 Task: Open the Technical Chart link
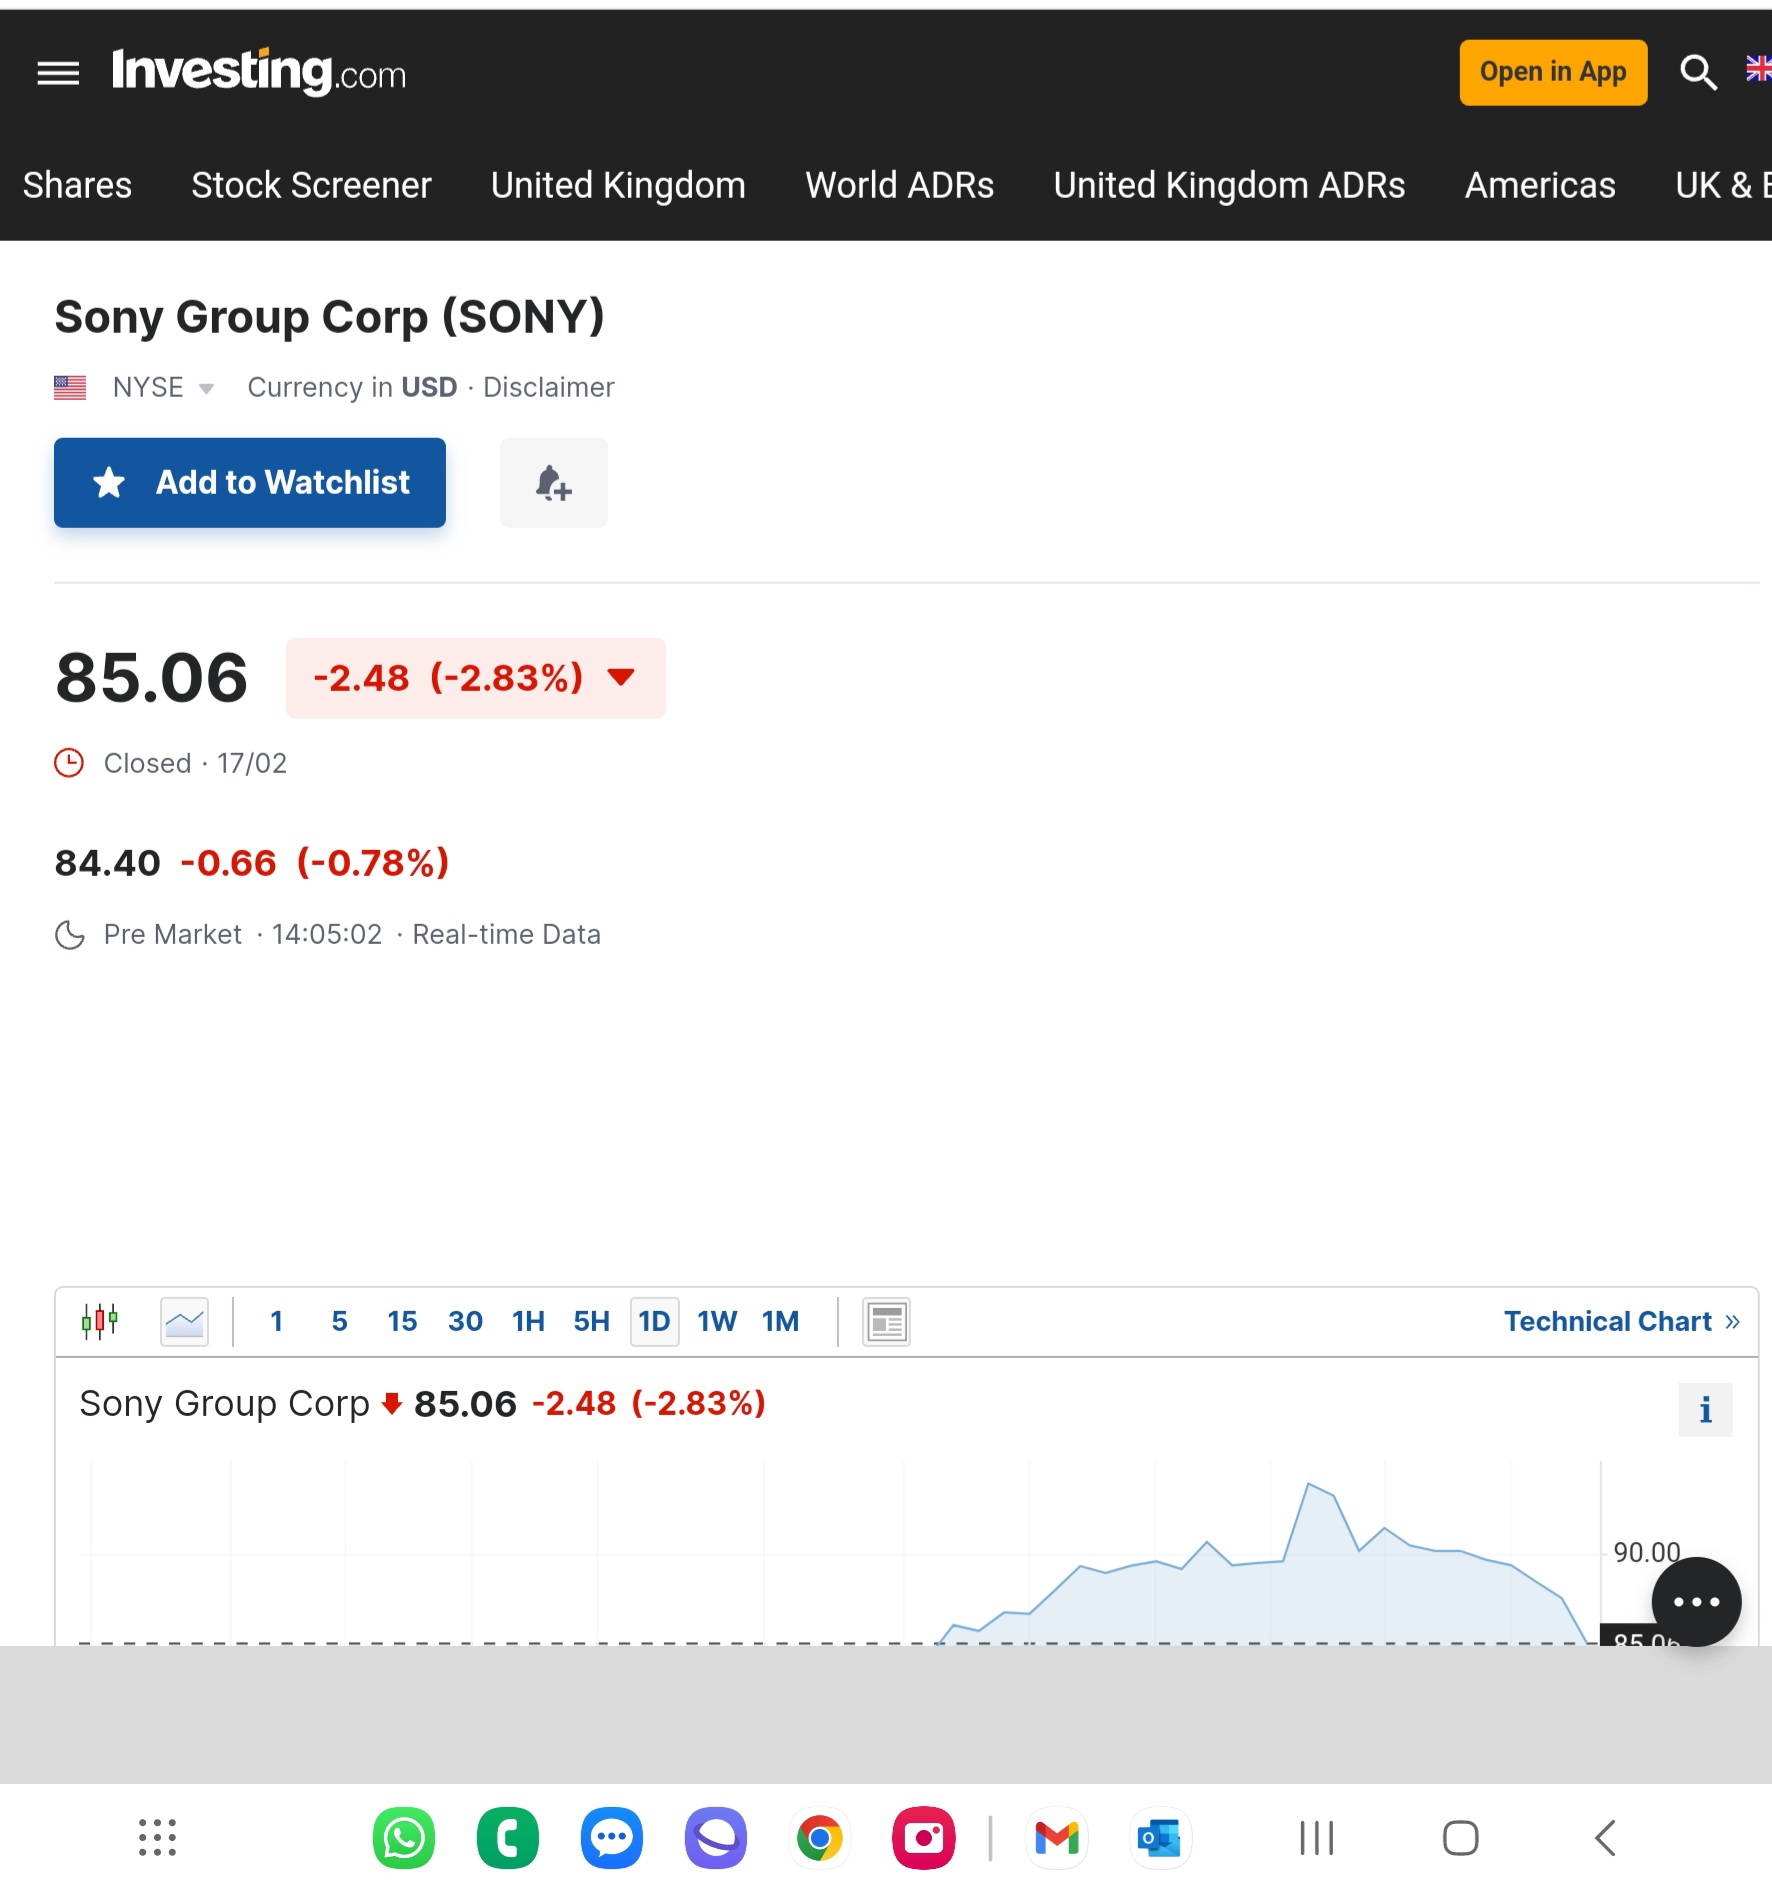pos(1621,1321)
